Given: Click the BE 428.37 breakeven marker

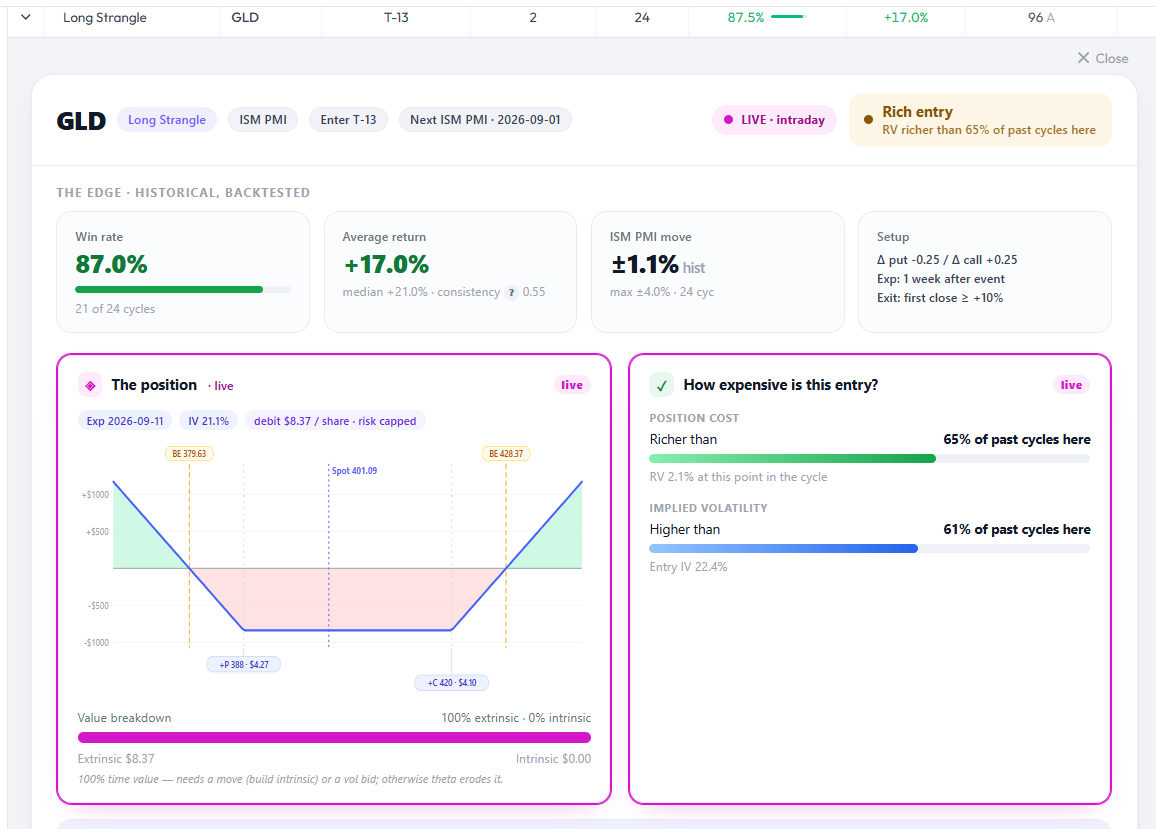Looking at the screenshot, I should point(506,454).
